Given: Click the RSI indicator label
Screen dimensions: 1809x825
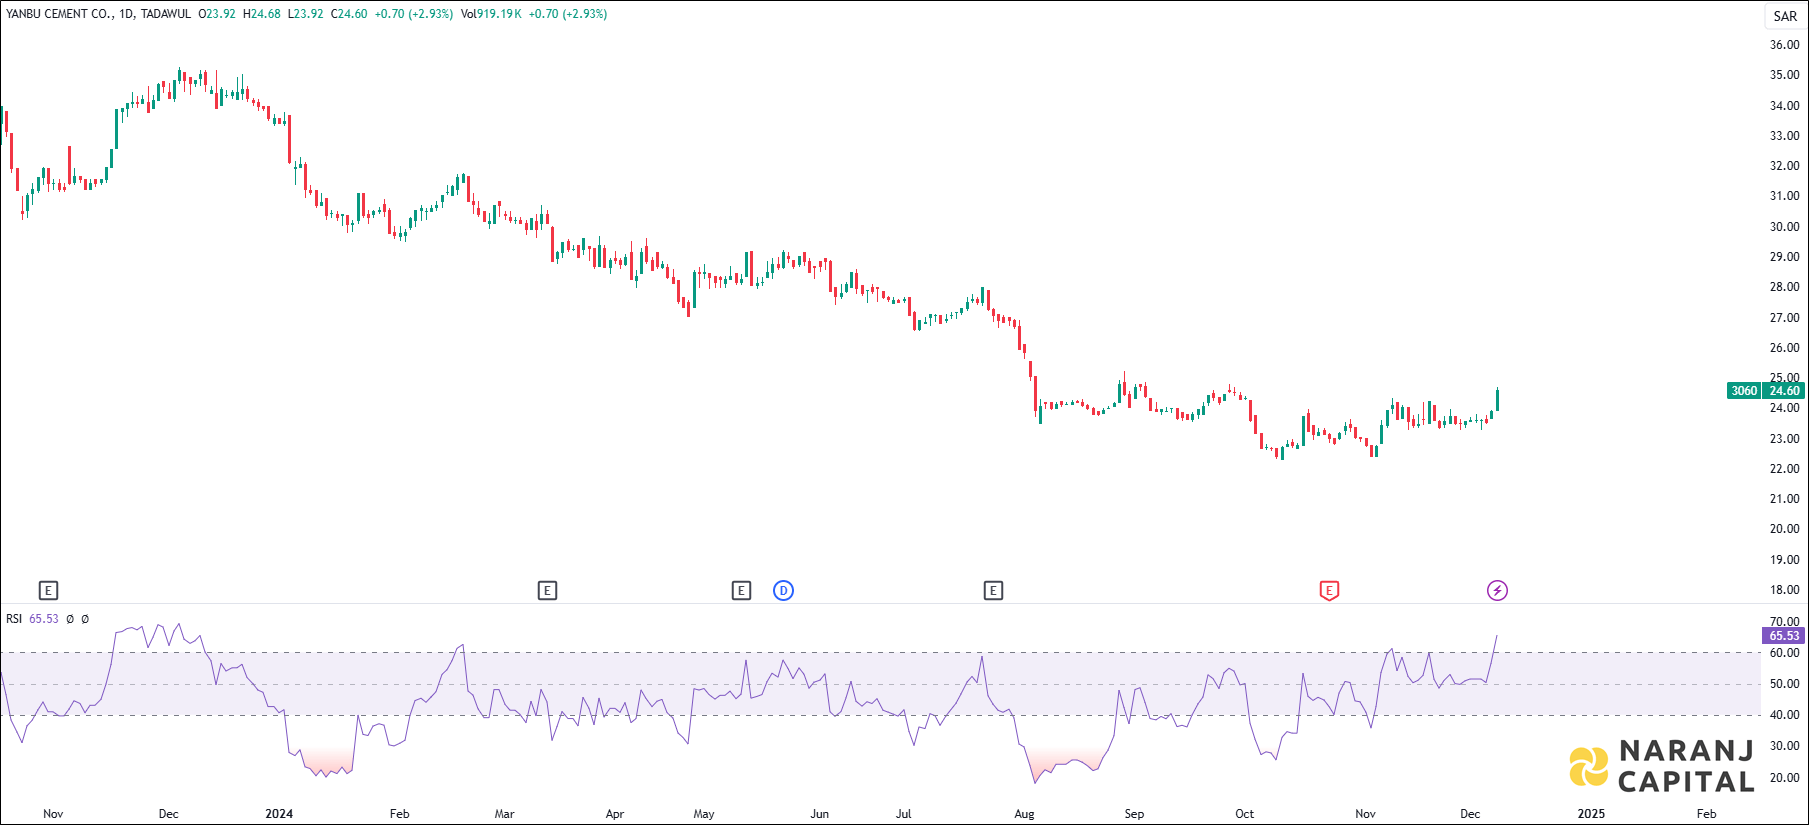Looking at the screenshot, I should [14, 619].
